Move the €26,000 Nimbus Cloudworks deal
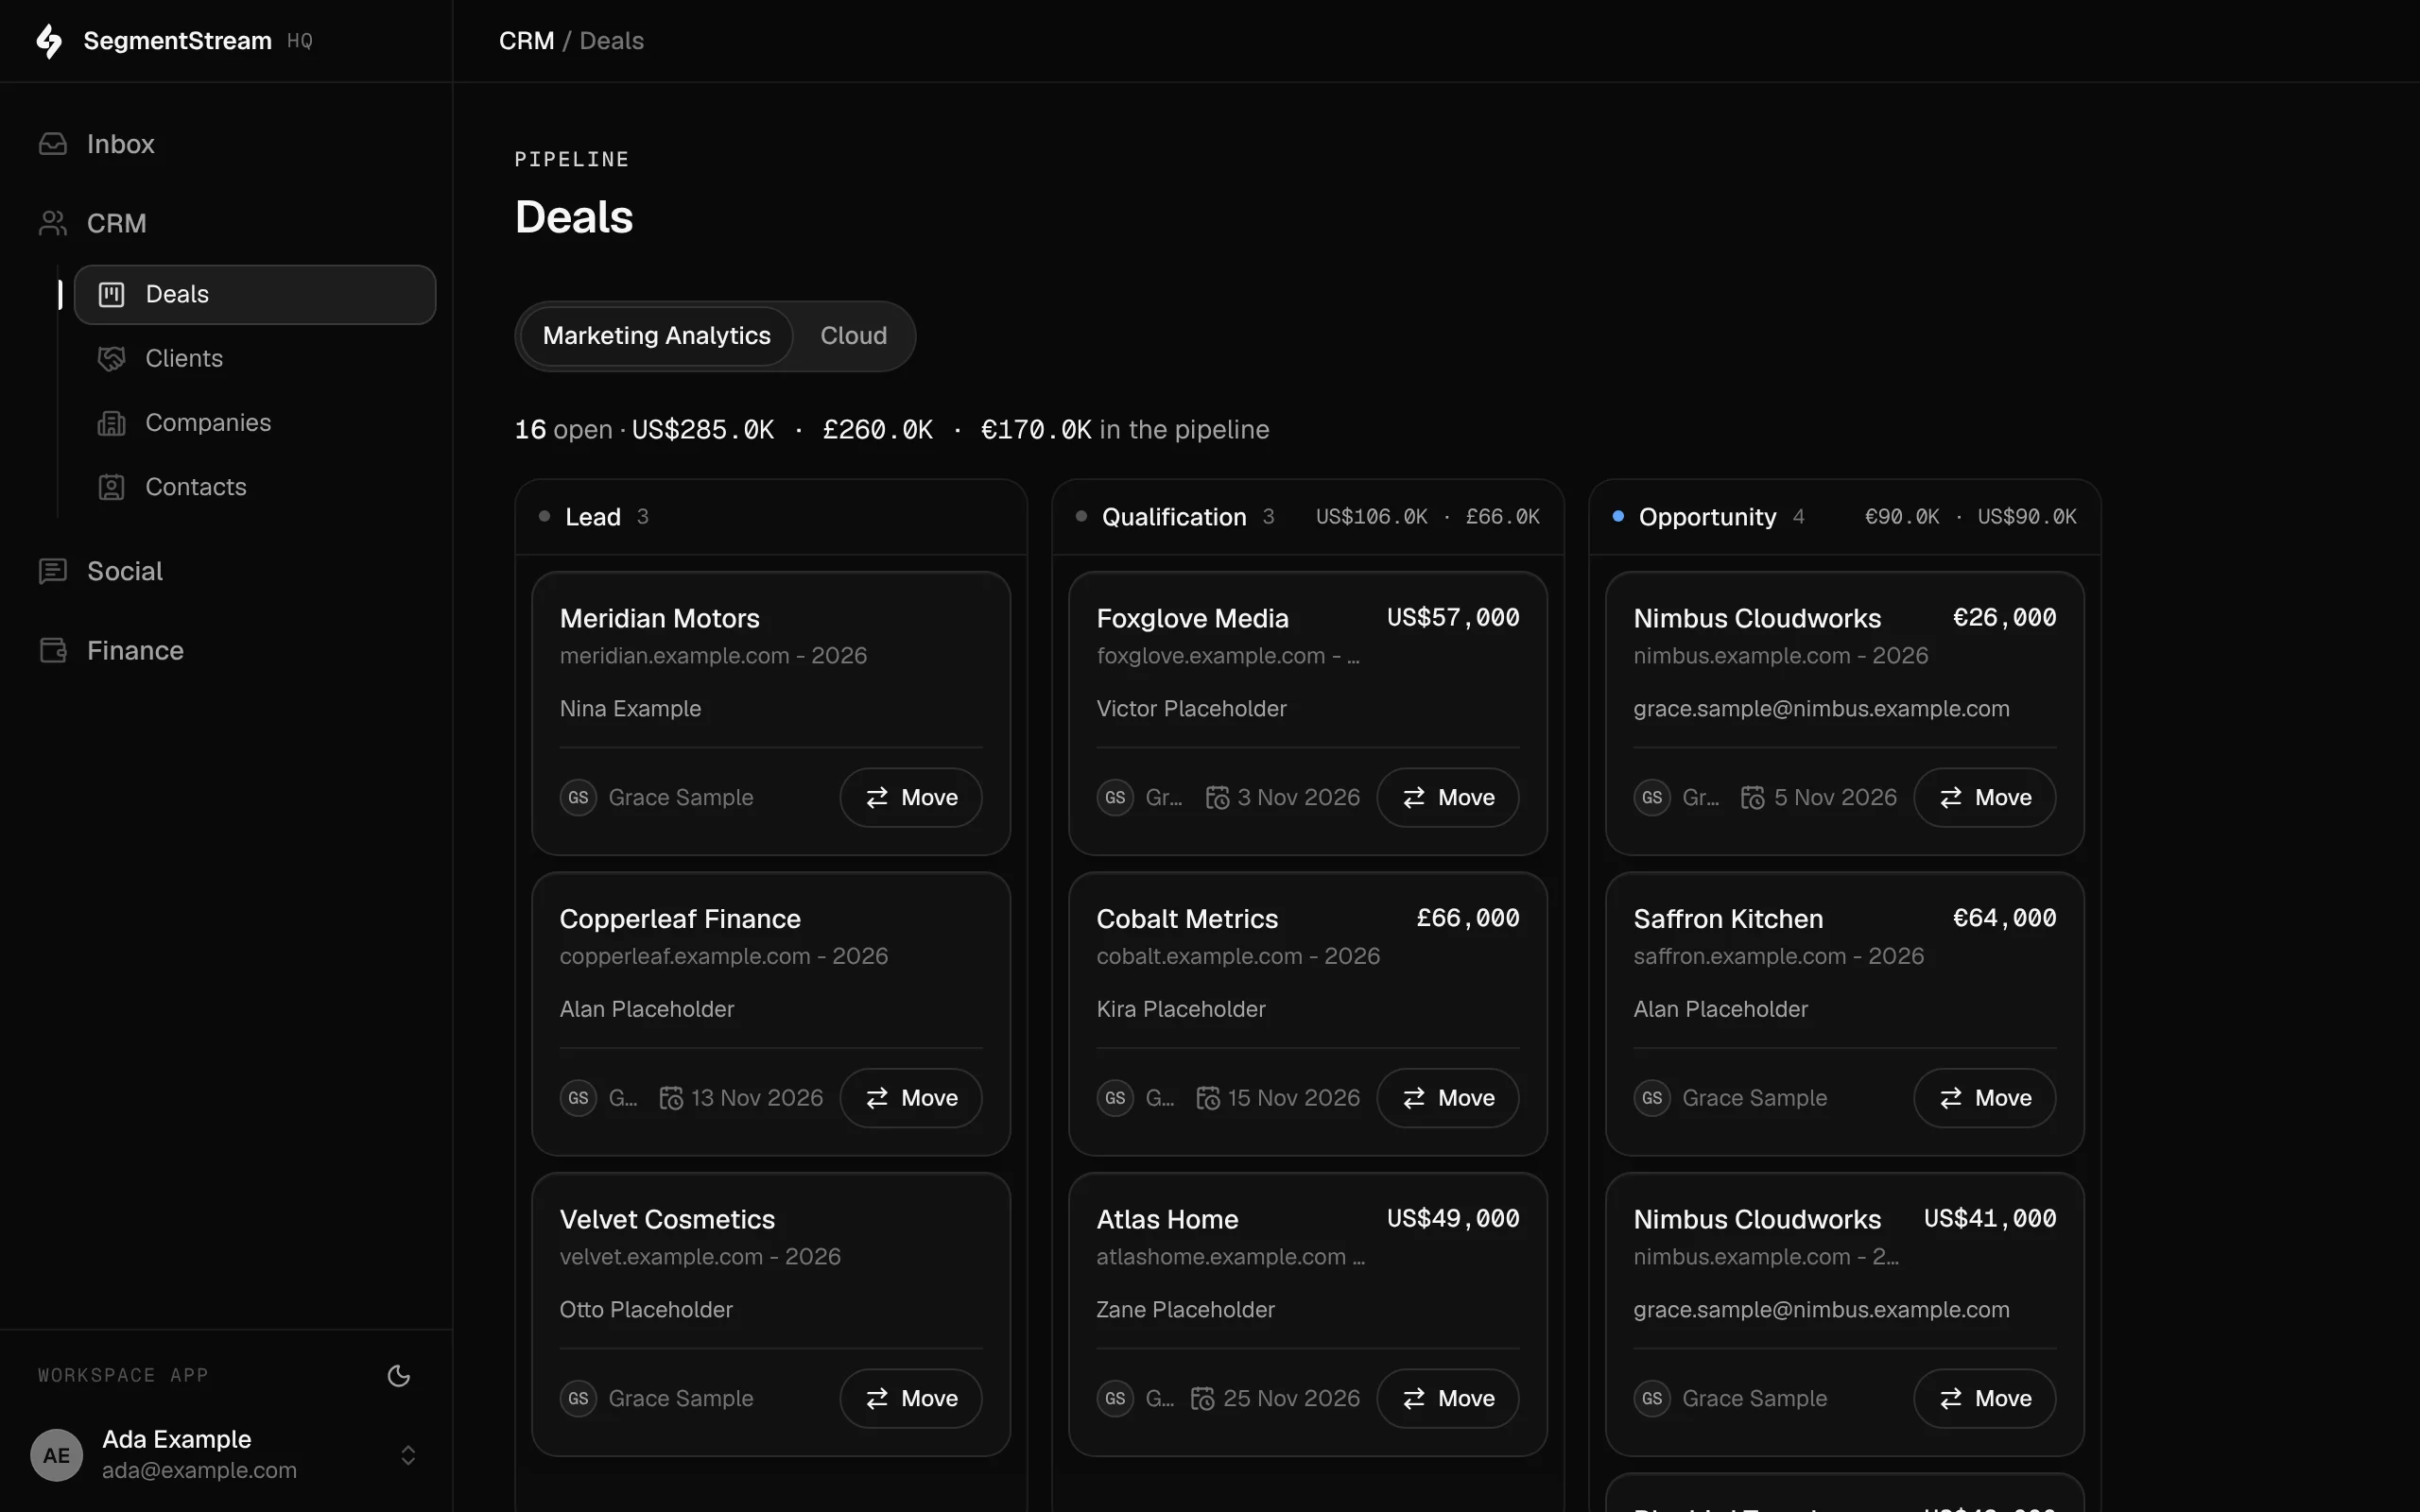 pos(1985,797)
